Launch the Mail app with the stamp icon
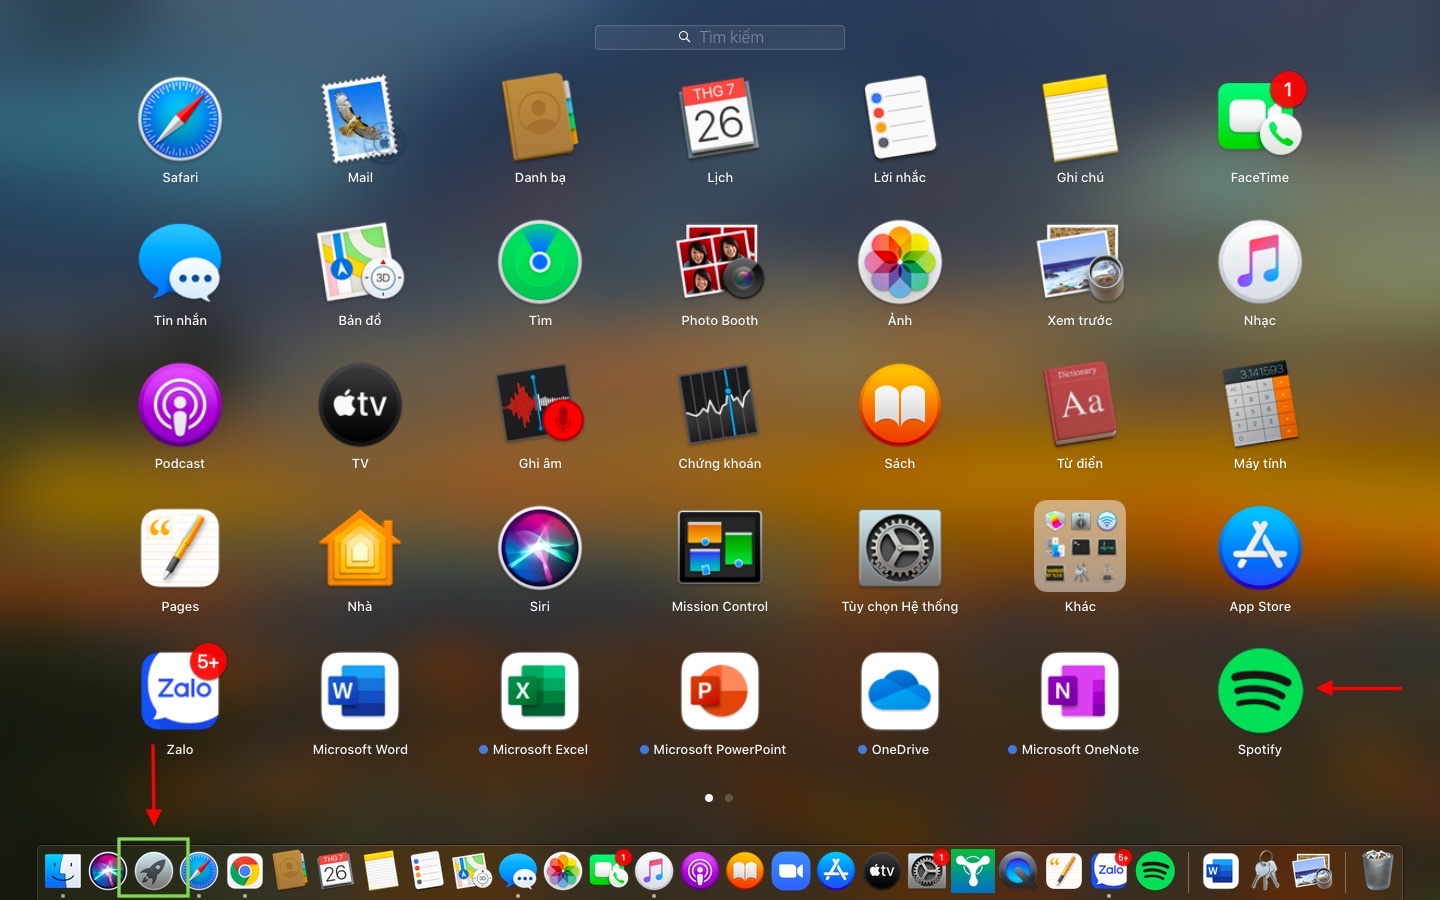 click(x=360, y=120)
